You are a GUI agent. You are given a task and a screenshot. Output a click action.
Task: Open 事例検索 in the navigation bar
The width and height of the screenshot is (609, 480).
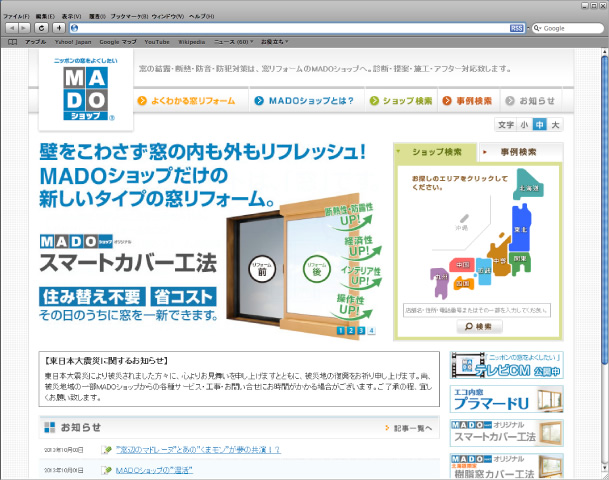tap(468, 101)
